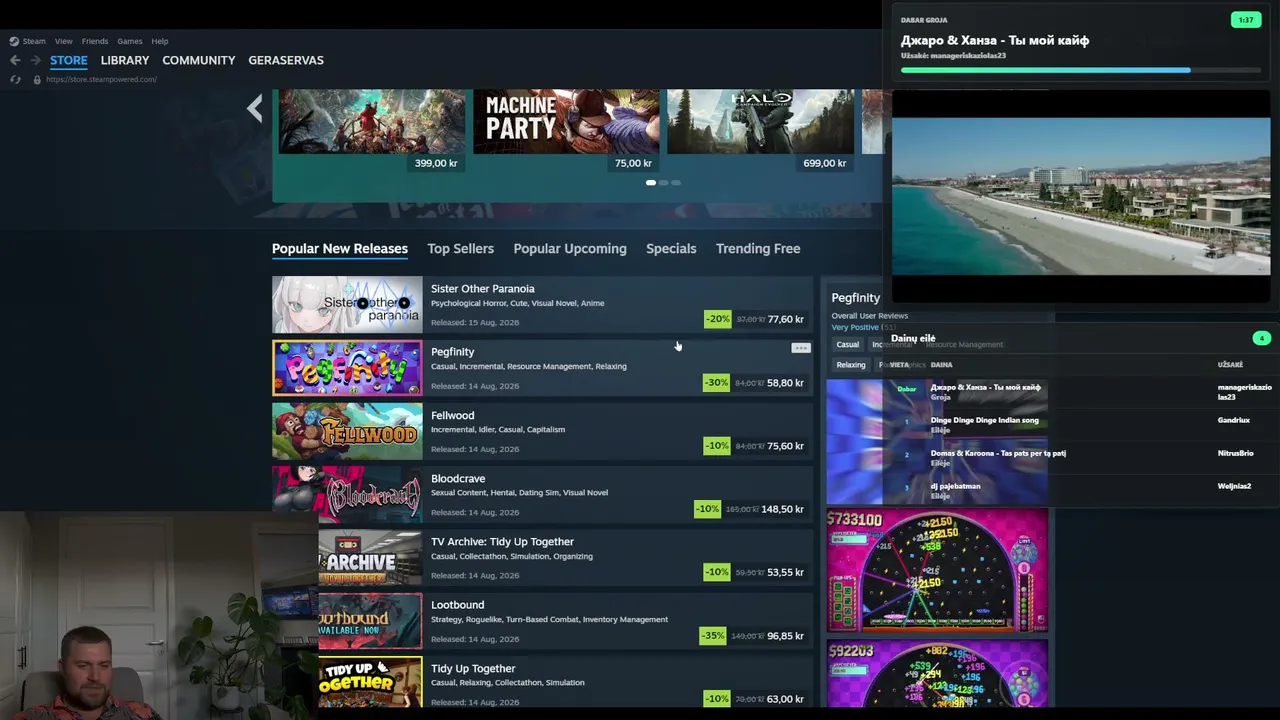Click the -35% discount badge on Lootbound

point(712,636)
